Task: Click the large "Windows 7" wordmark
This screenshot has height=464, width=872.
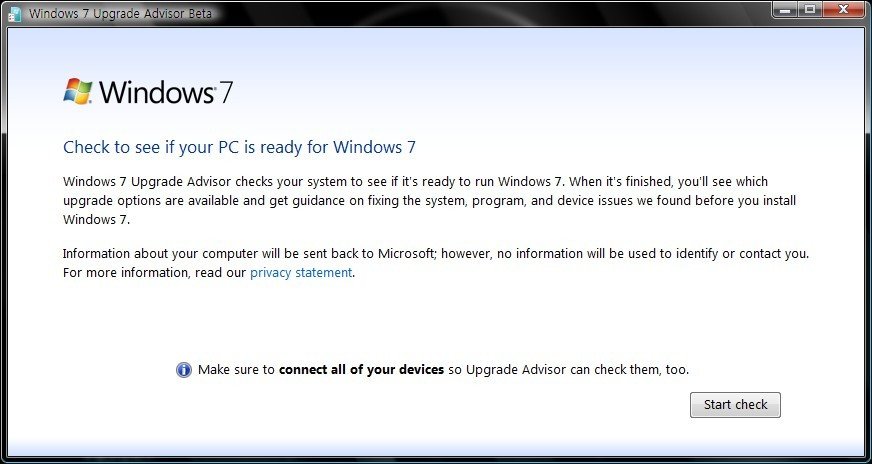Action: [x=166, y=93]
